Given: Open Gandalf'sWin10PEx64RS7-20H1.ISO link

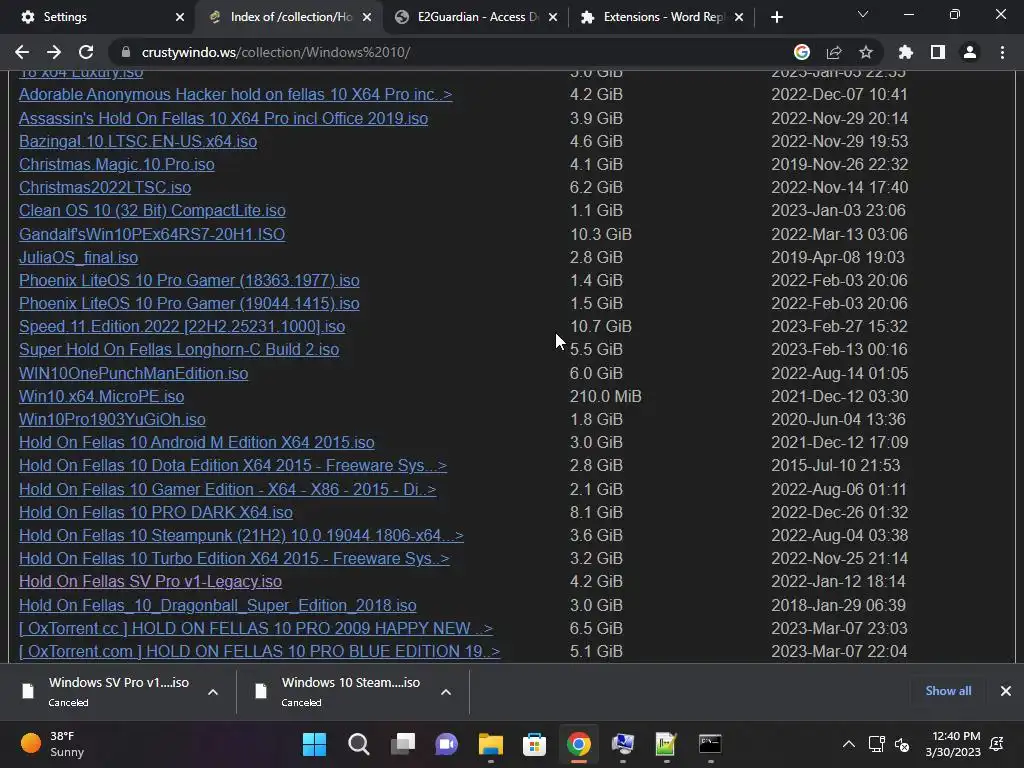Looking at the screenshot, I should [x=152, y=234].
